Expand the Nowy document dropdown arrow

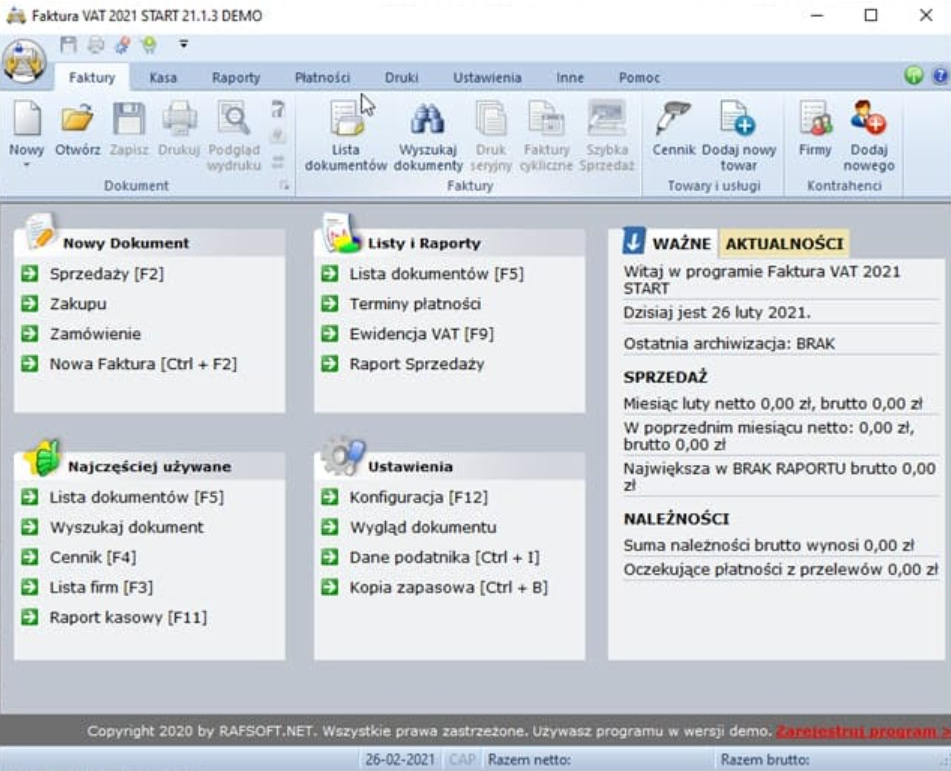point(26,165)
